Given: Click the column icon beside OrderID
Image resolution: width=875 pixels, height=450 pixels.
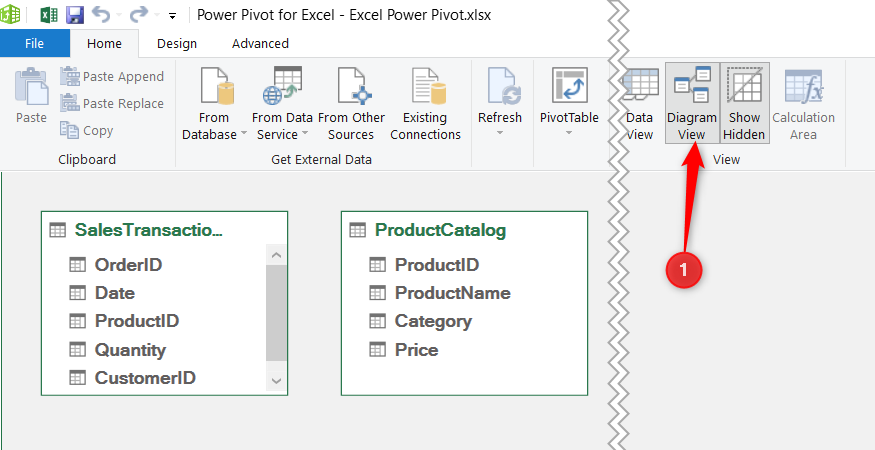Looking at the screenshot, I should click(78, 264).
